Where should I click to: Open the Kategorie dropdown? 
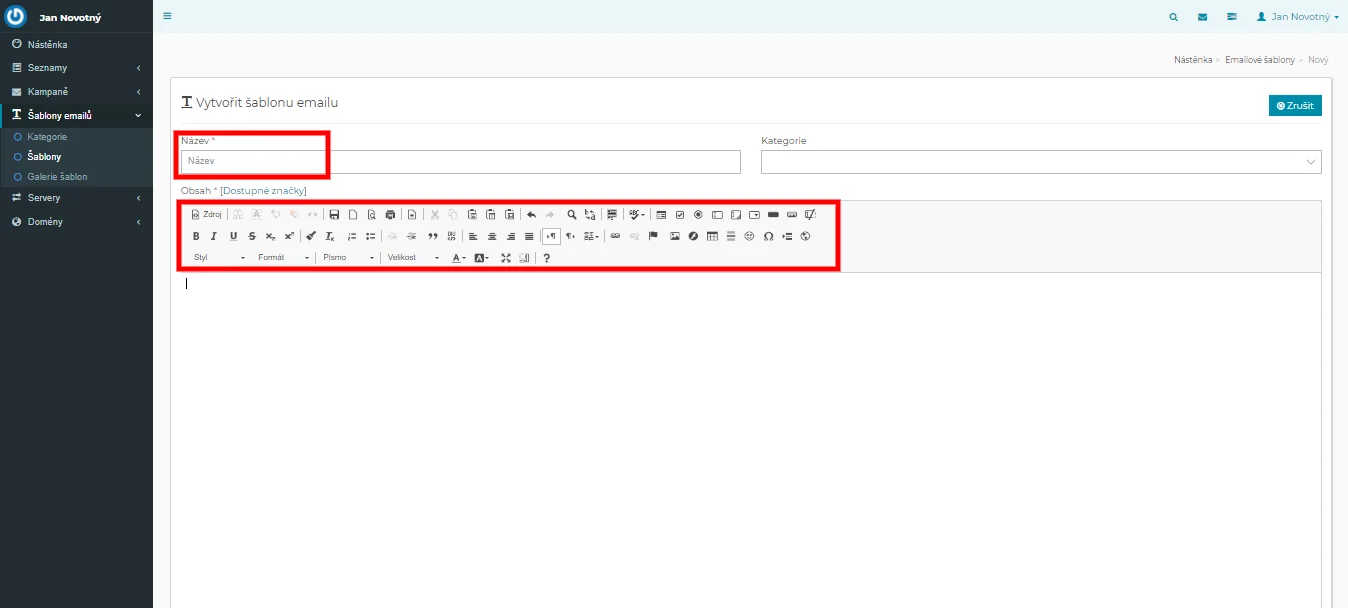[1040, 162]
